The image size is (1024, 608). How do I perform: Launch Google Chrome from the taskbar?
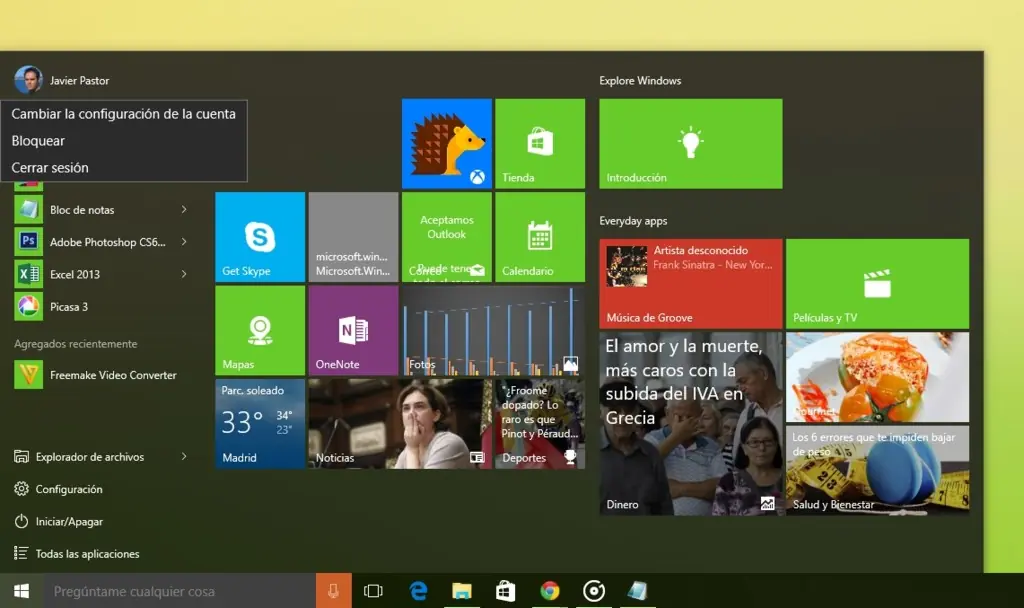[x=549, y=591]
